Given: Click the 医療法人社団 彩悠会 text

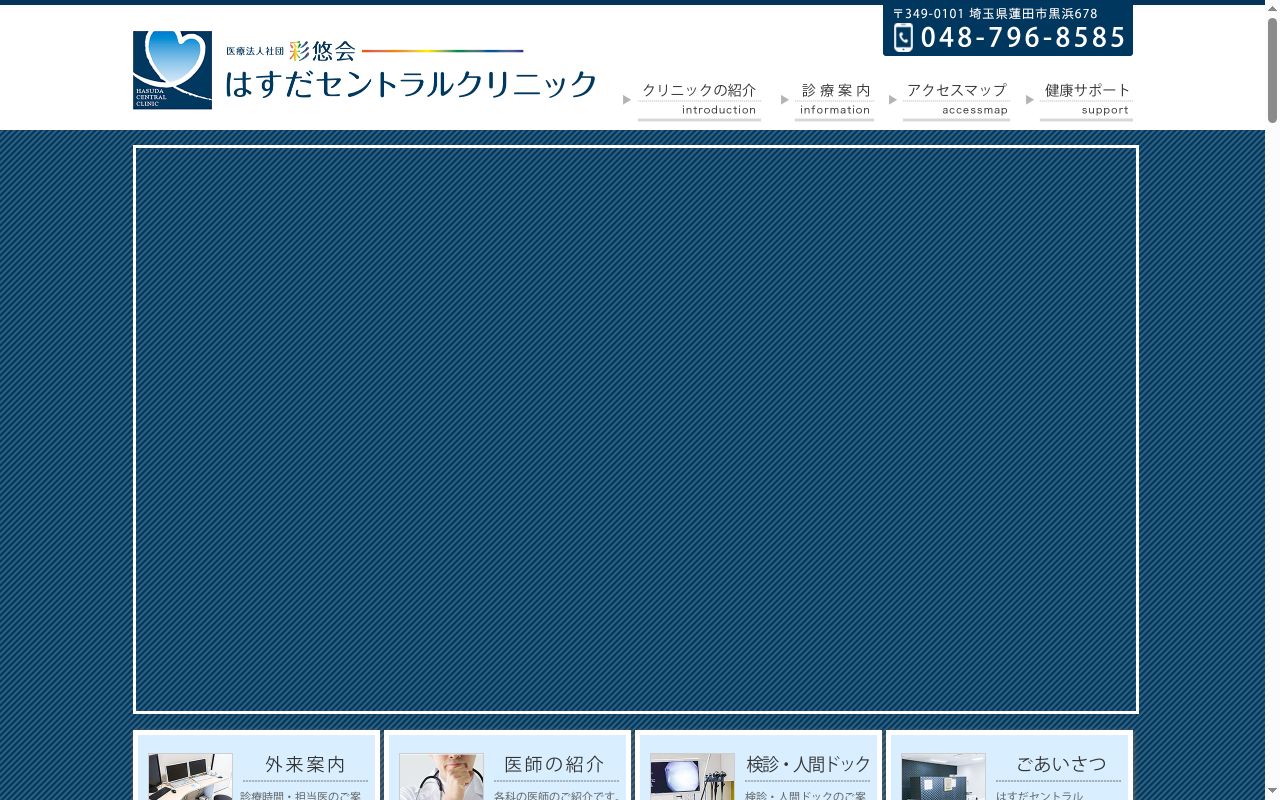Looking at the screenshot, I should (x=291, y=50).
